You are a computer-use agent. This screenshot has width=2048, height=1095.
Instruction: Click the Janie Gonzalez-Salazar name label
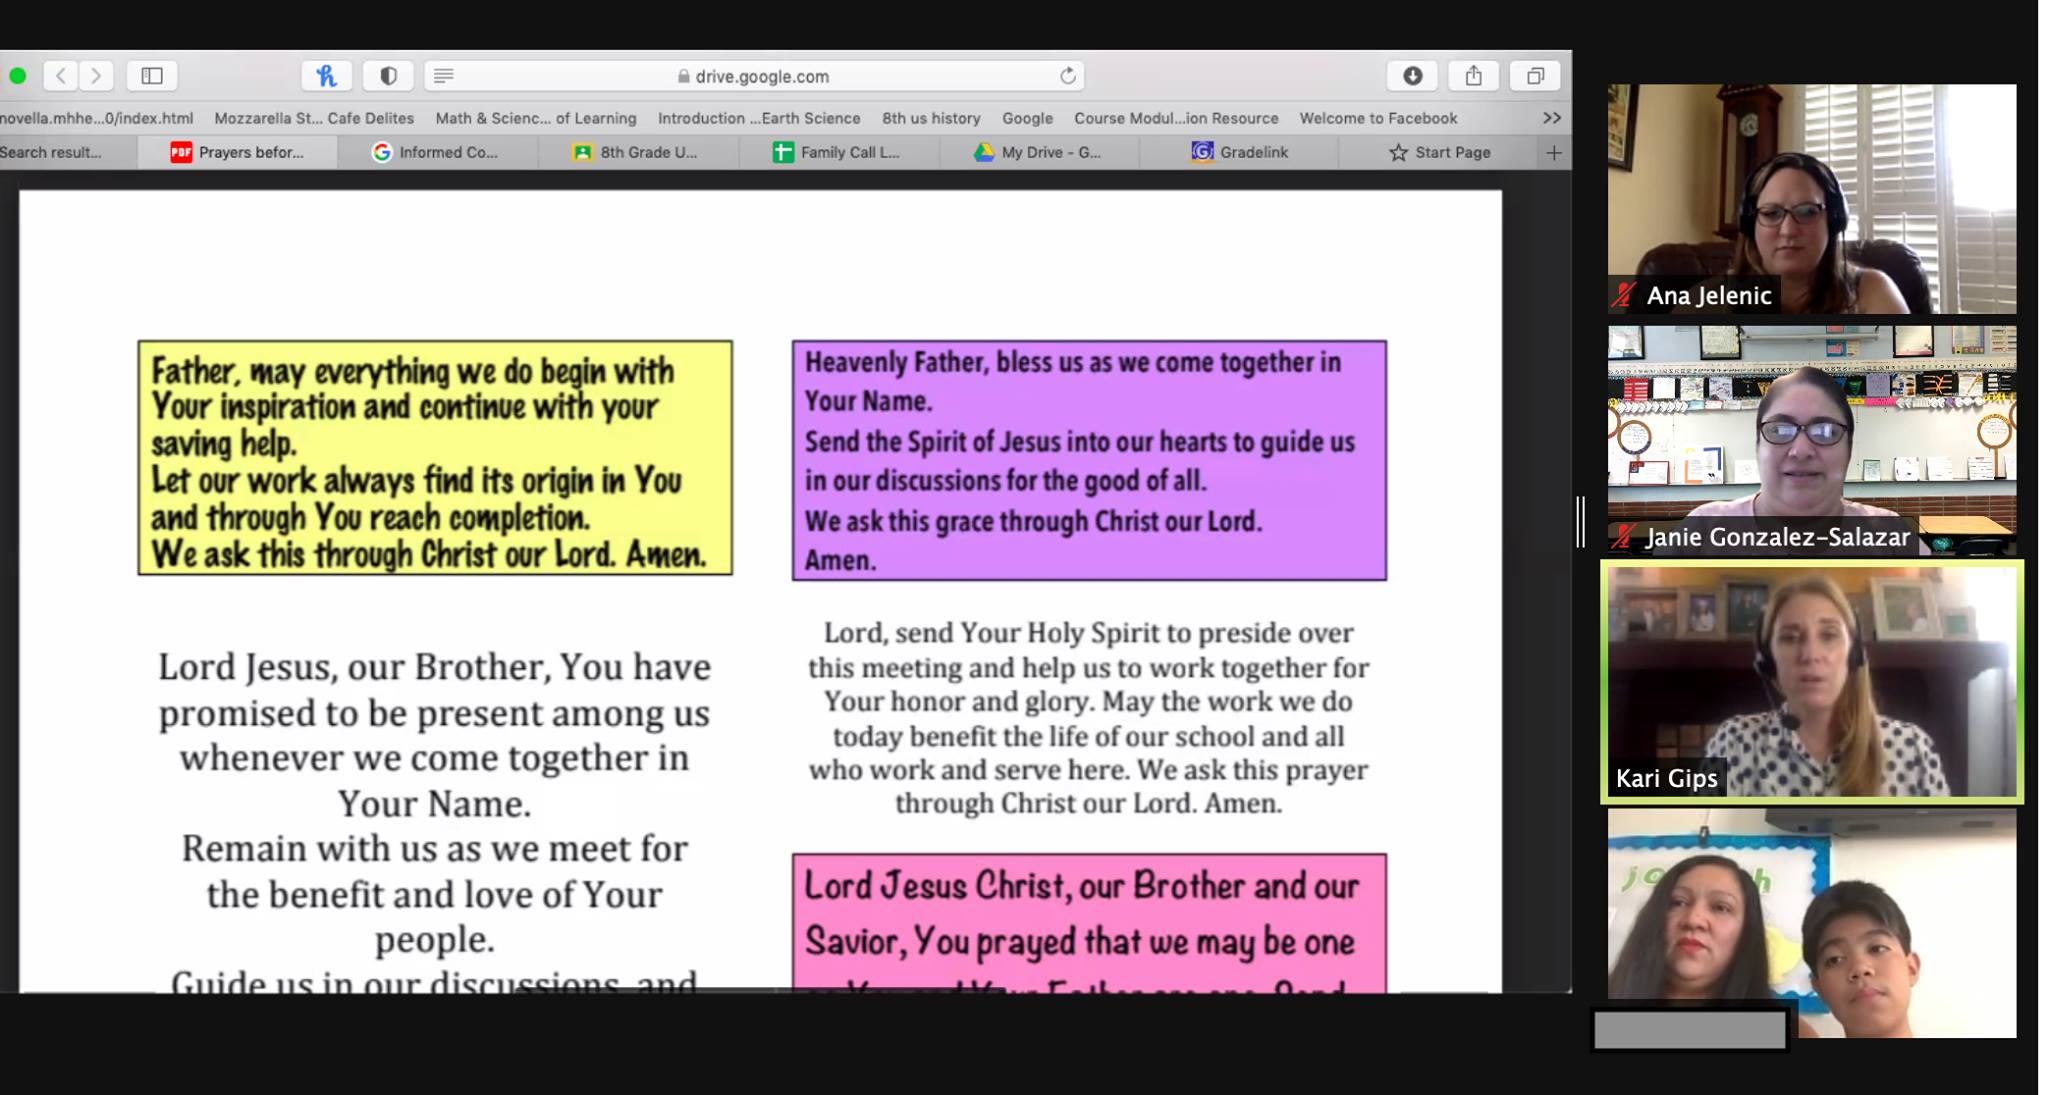pos(1778,537)
